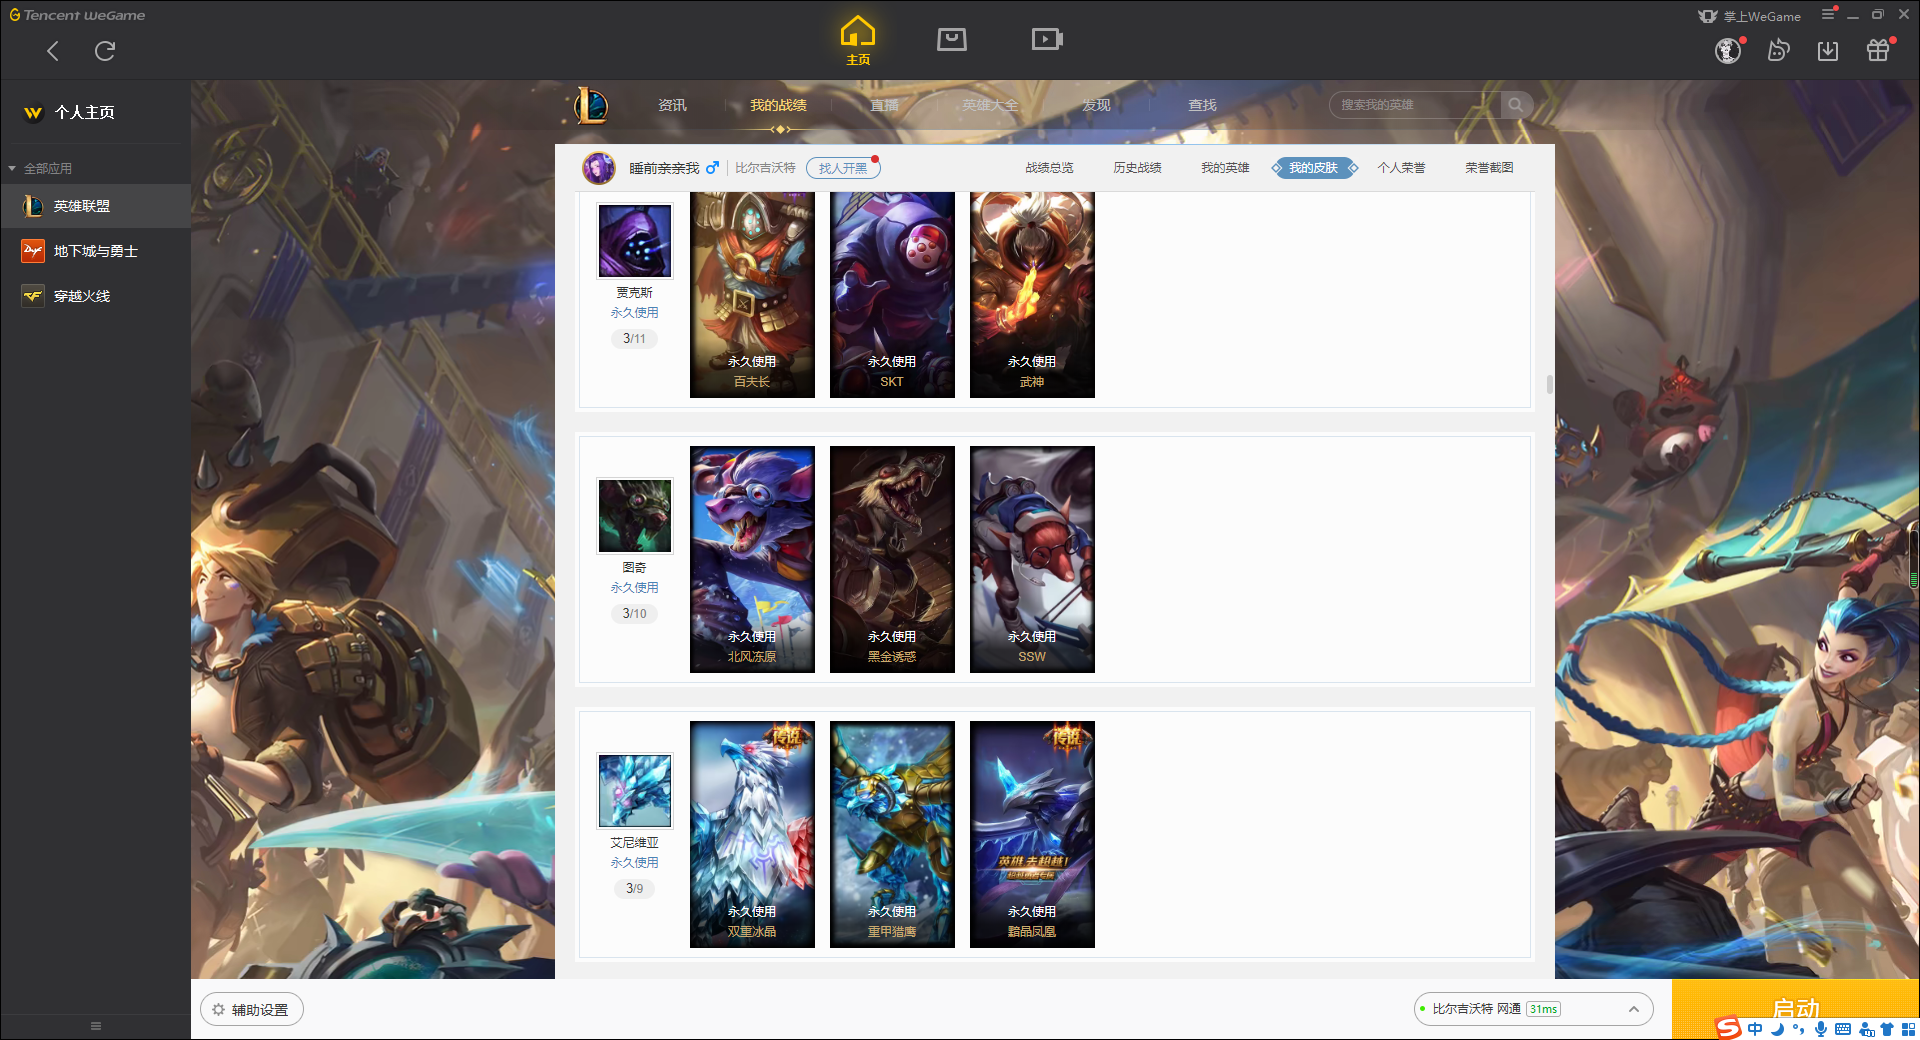Open the gift box icon
The width and height of the screenshot is (1920, 1040).
point(1878,50)
